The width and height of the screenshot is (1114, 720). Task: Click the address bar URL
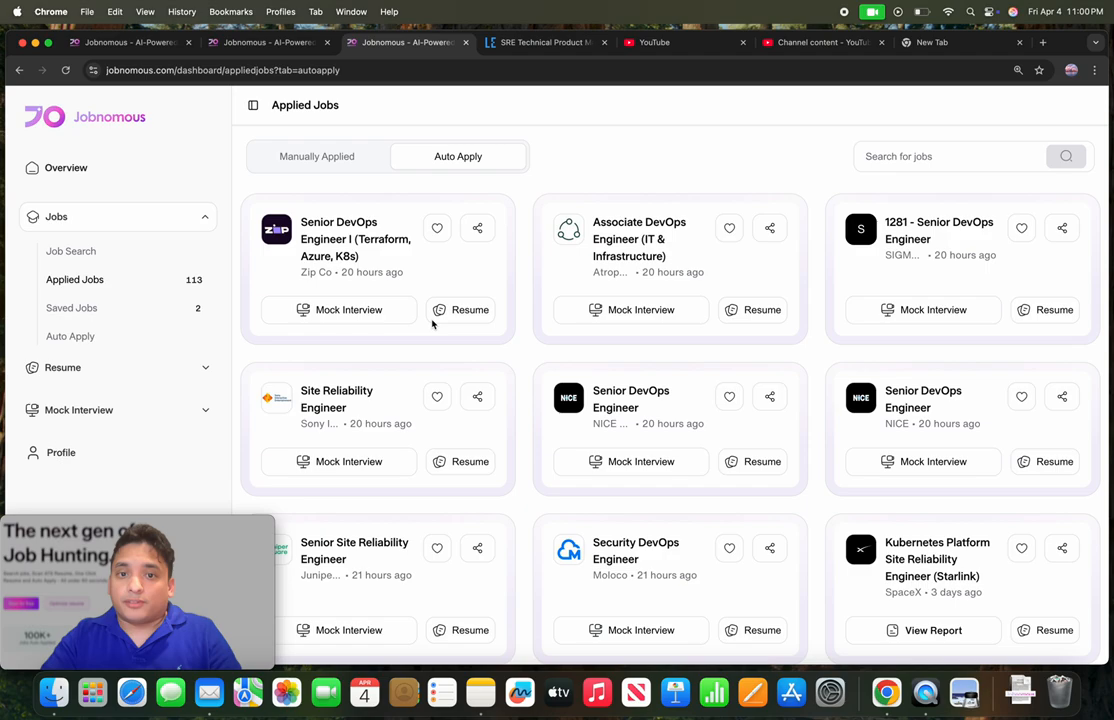(223, 70)
